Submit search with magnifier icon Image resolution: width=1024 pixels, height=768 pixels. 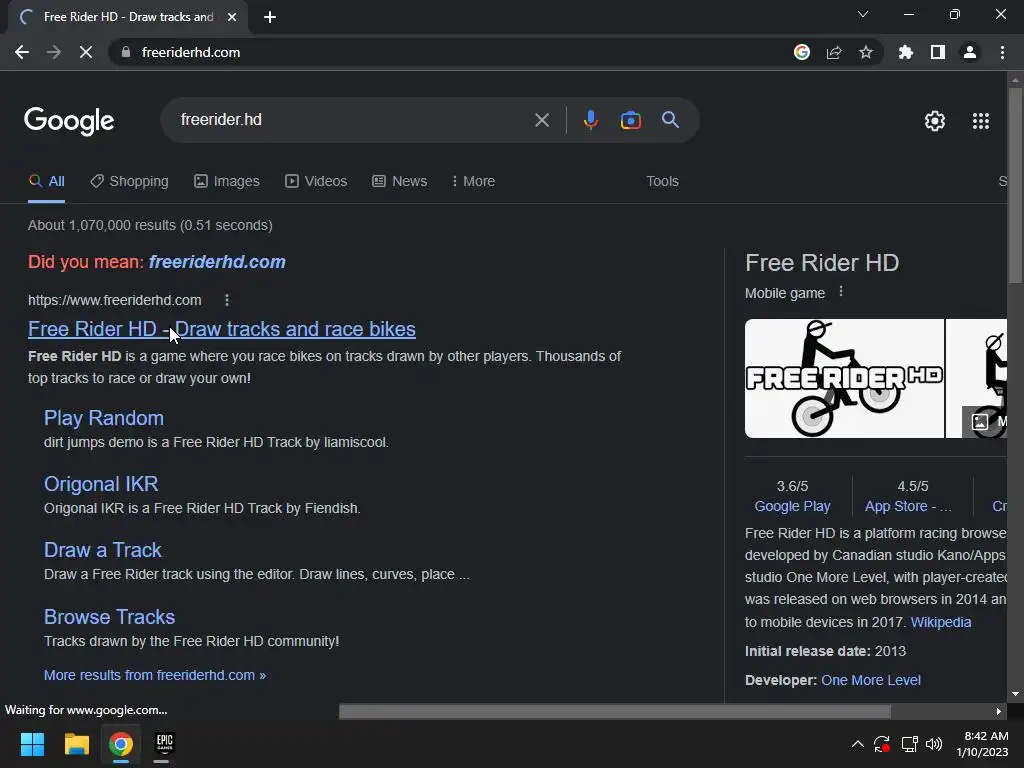tap(671, 120)
